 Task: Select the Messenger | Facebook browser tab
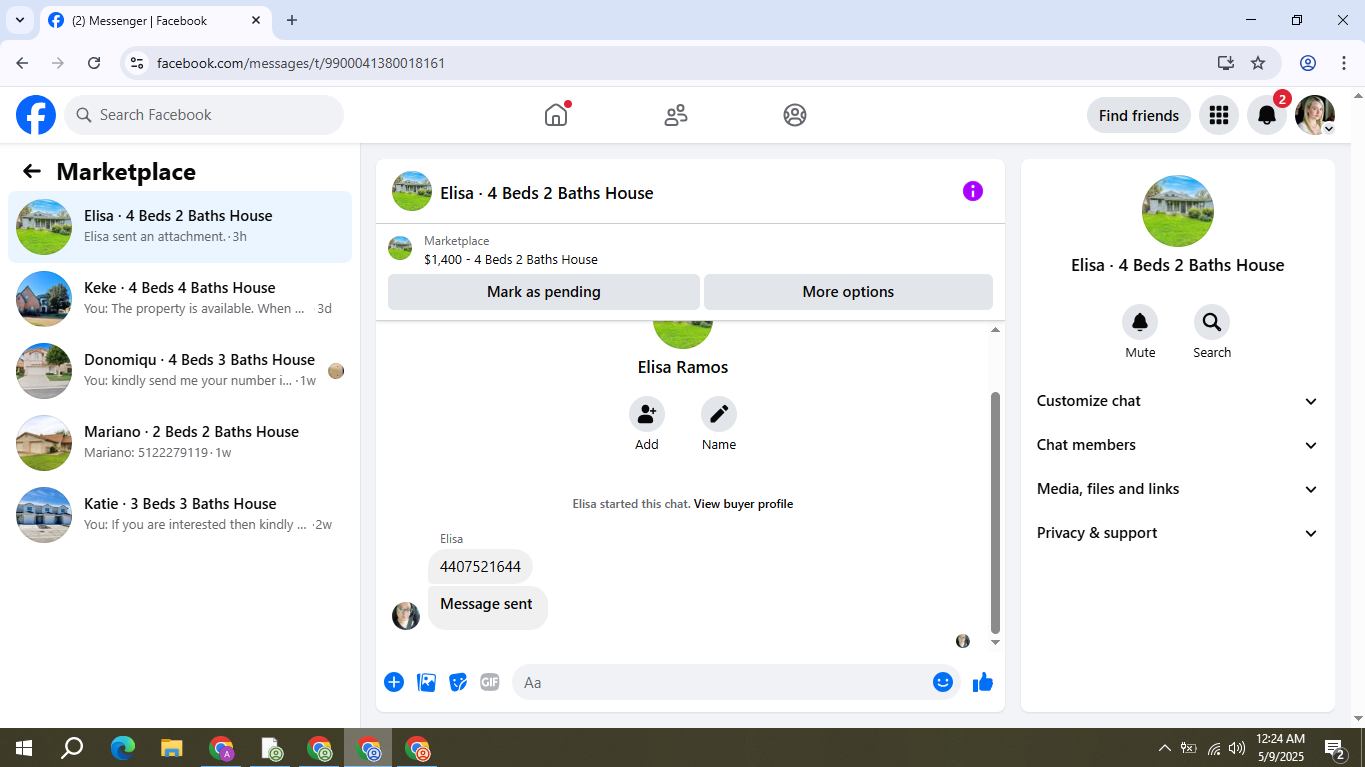(155, 20)
